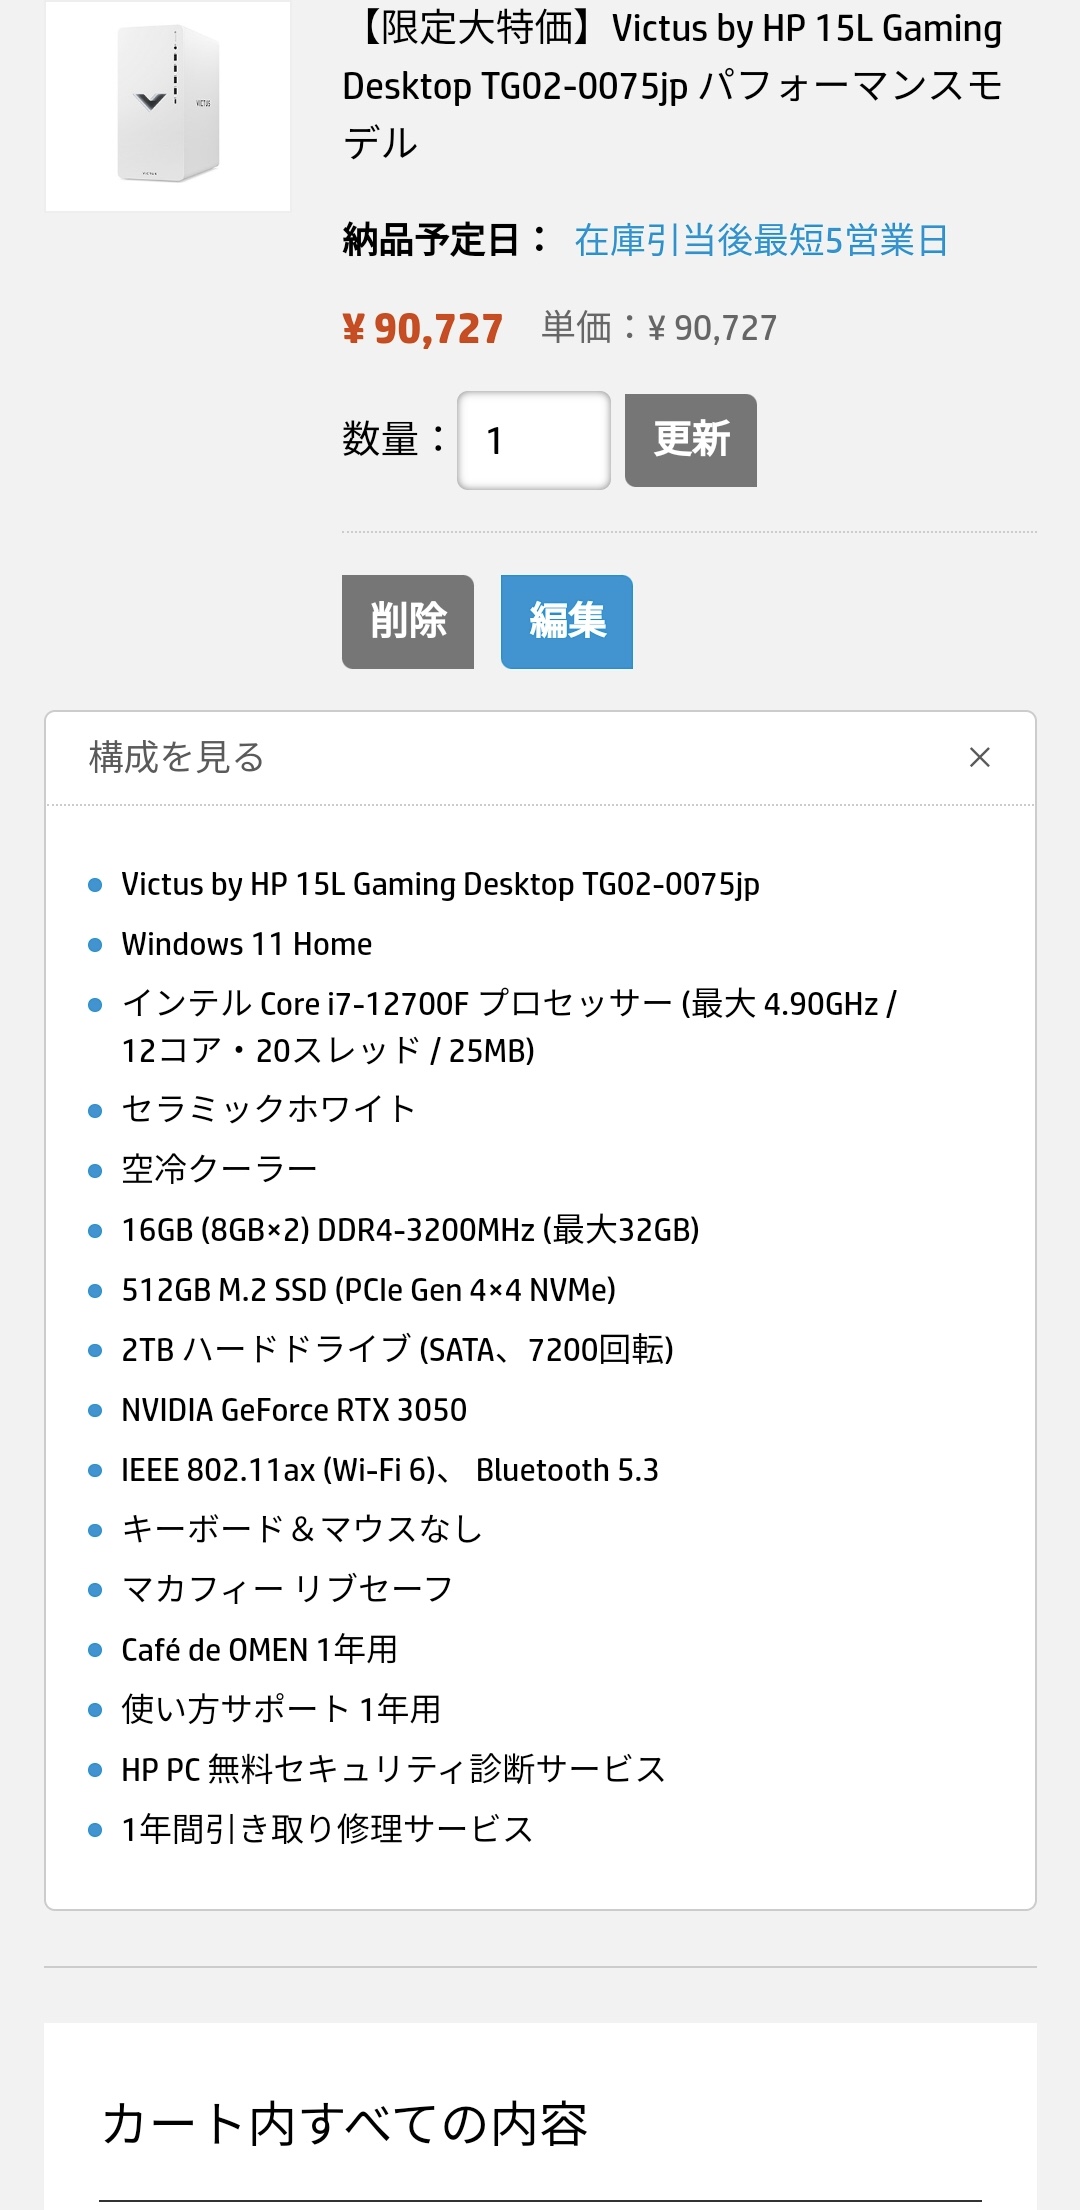Click the カート内すべての内容 heading
The image size is (1080, 2210).
(344, 2124)
